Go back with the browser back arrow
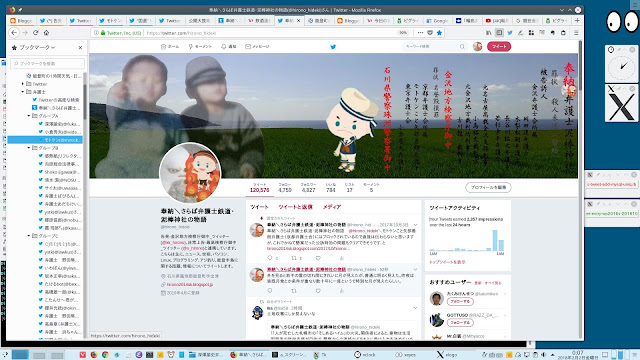Image resolution: width=640 pixels, height=360 pixels. coord(14,33)
